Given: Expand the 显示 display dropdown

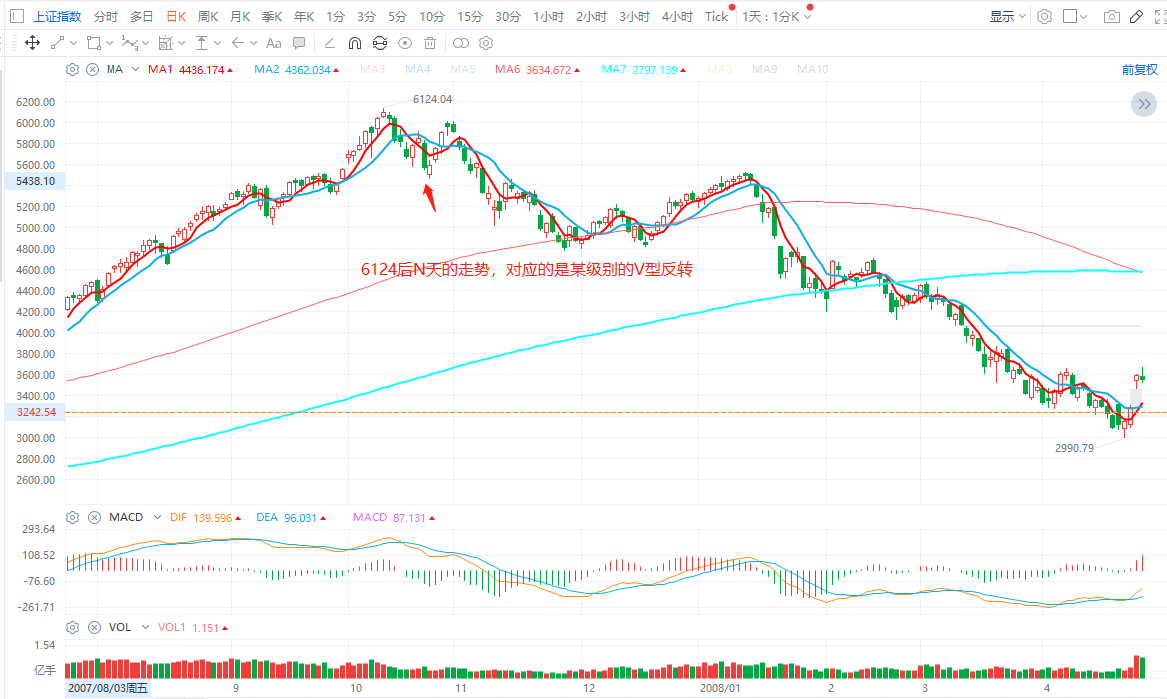Looking at the screenshot, I should (x=1007, y=16).
